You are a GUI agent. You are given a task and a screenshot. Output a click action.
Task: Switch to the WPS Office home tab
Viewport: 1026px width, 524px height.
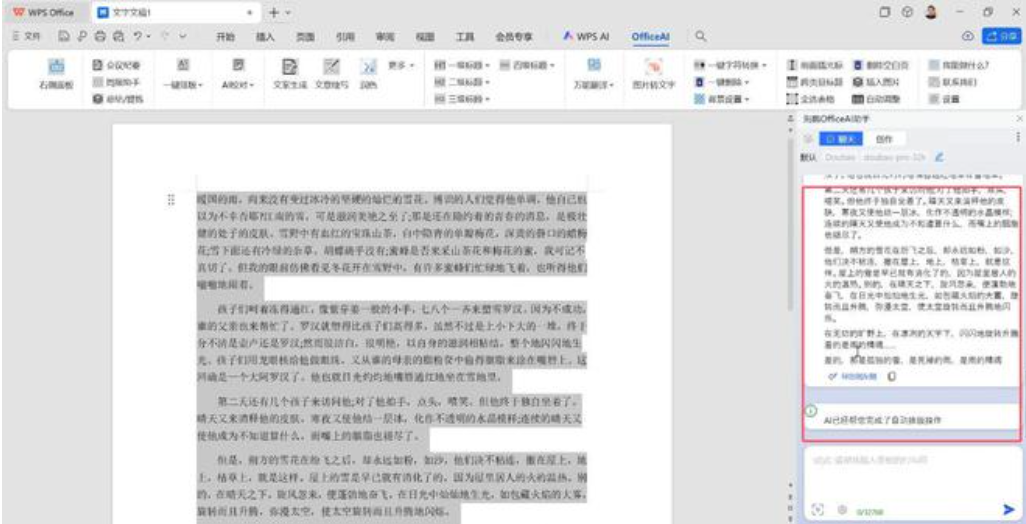coord(42,12)
